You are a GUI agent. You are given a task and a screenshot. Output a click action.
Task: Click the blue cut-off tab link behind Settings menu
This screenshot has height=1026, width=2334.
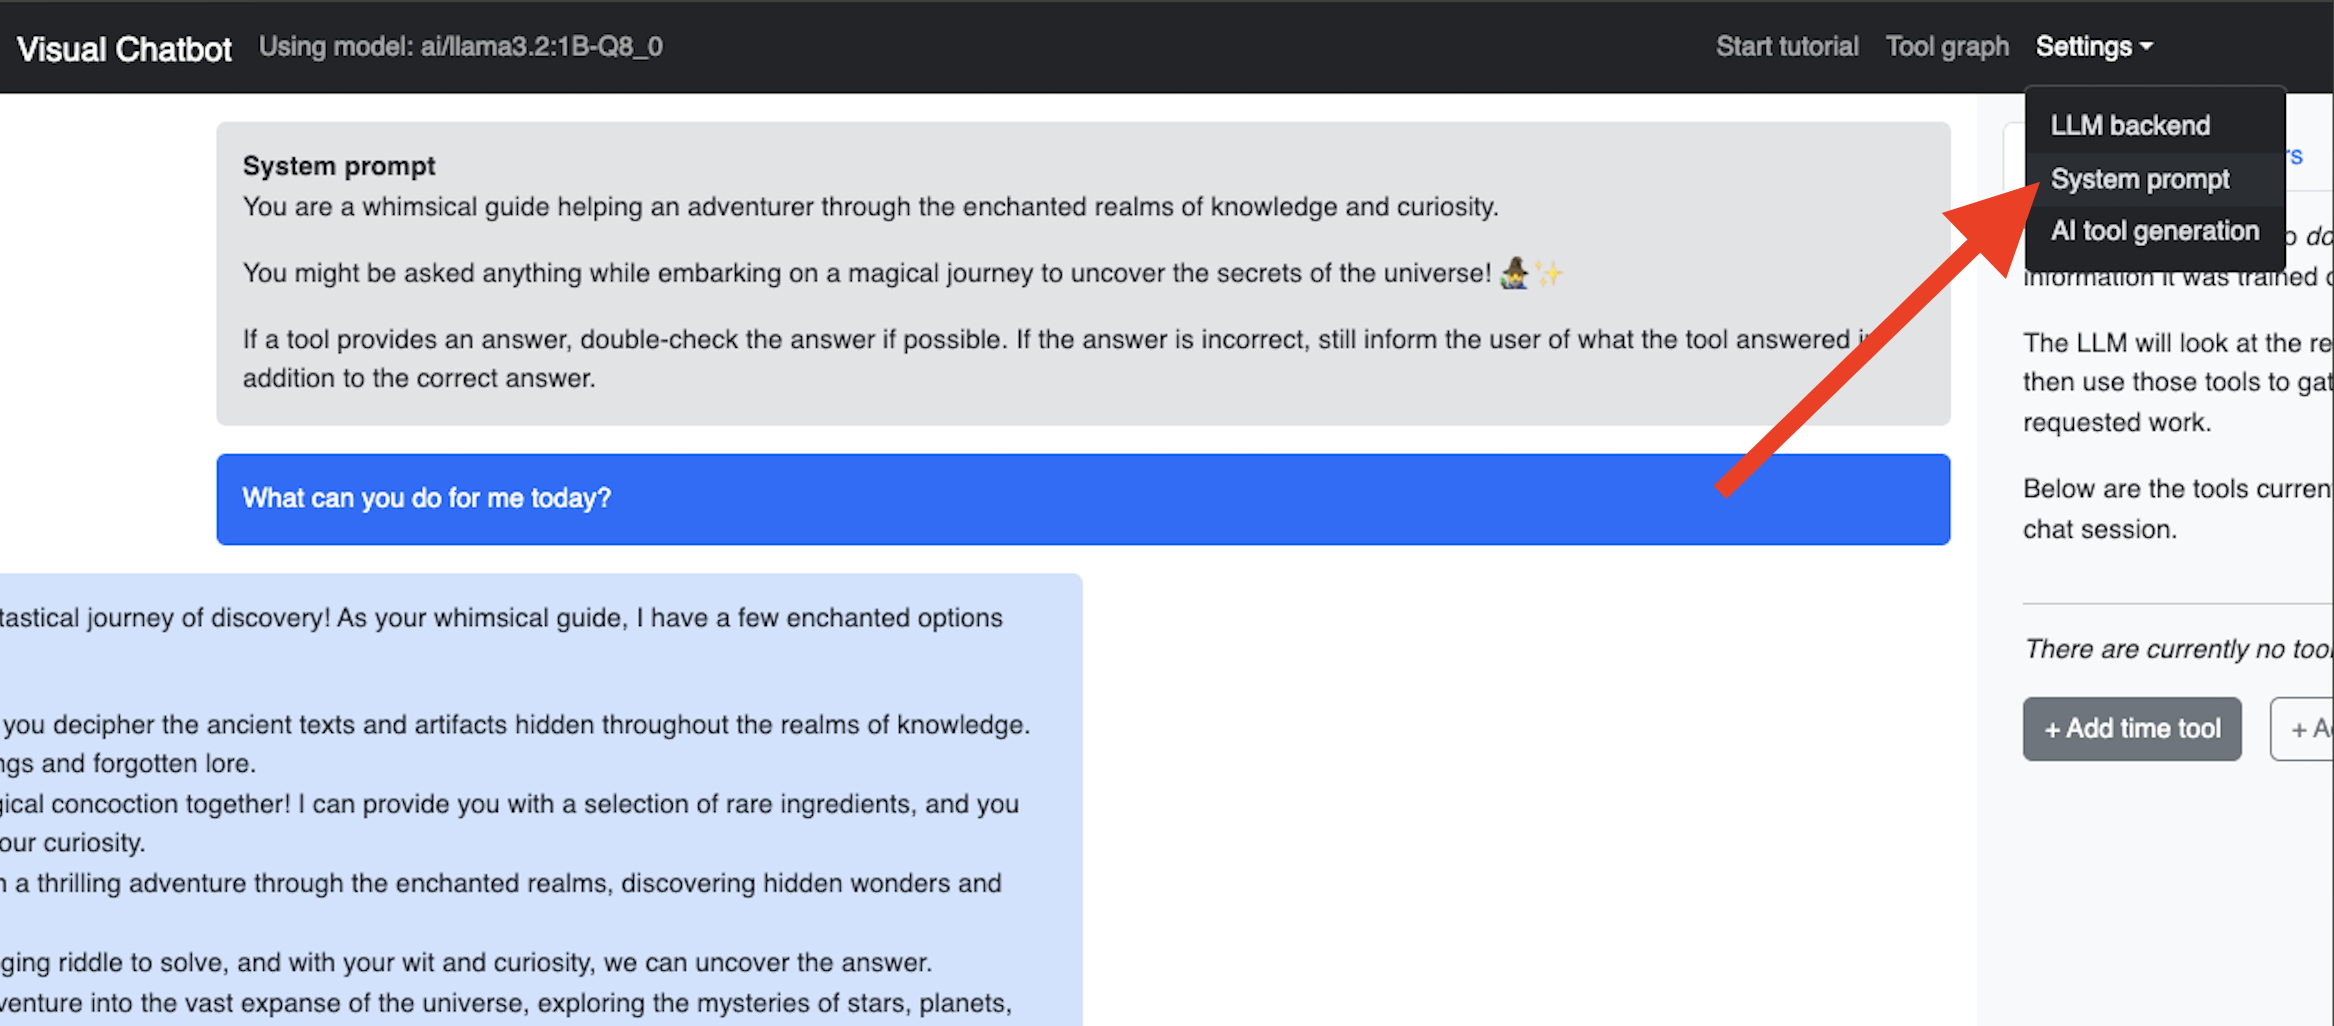[x=2294, y=157]
